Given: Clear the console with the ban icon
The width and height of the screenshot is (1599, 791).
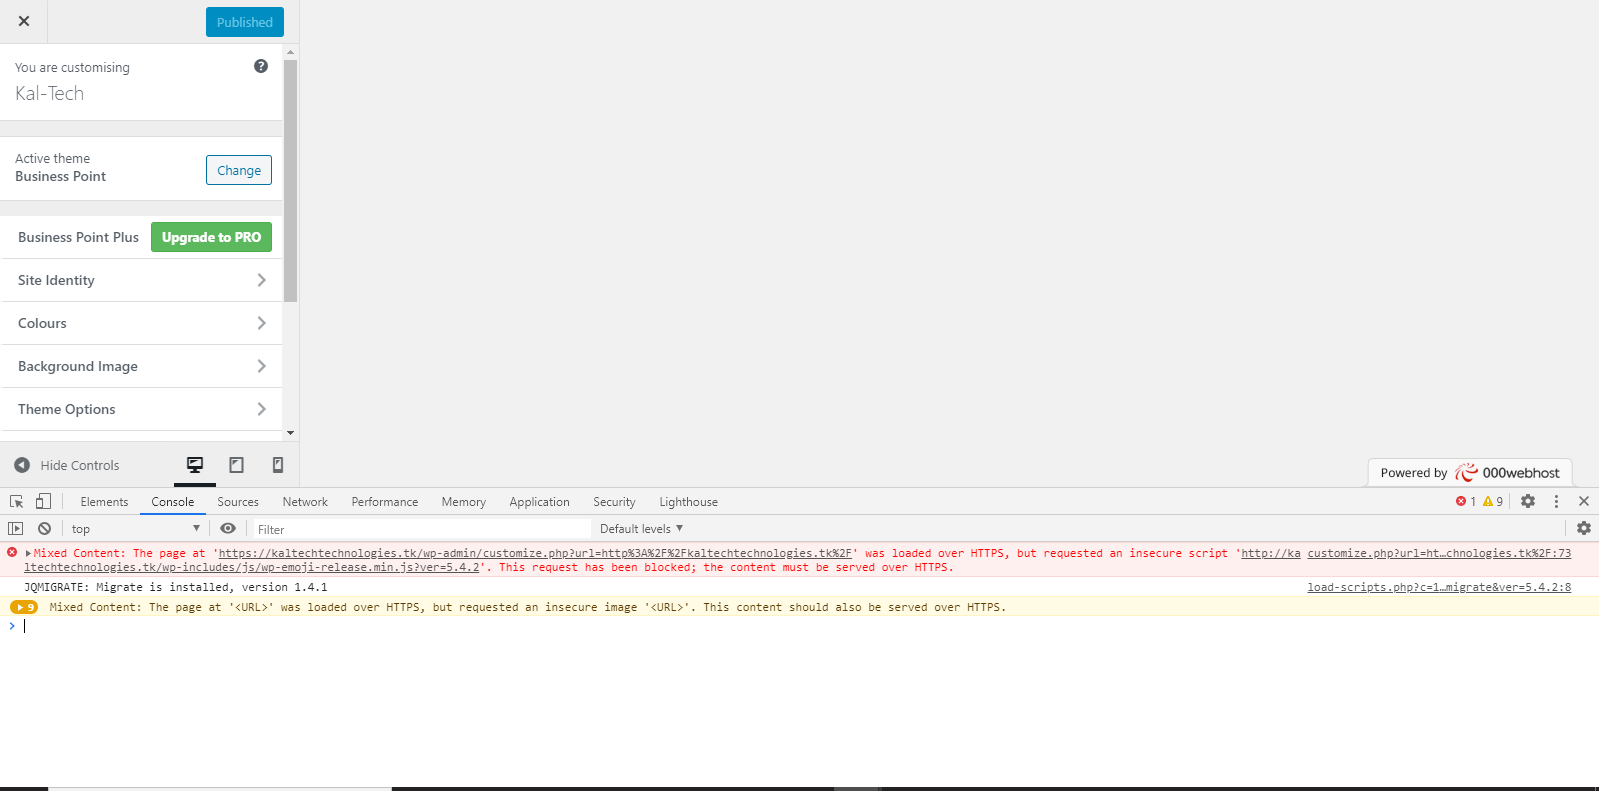Looking at the screenshot, I should pos(44,528).
